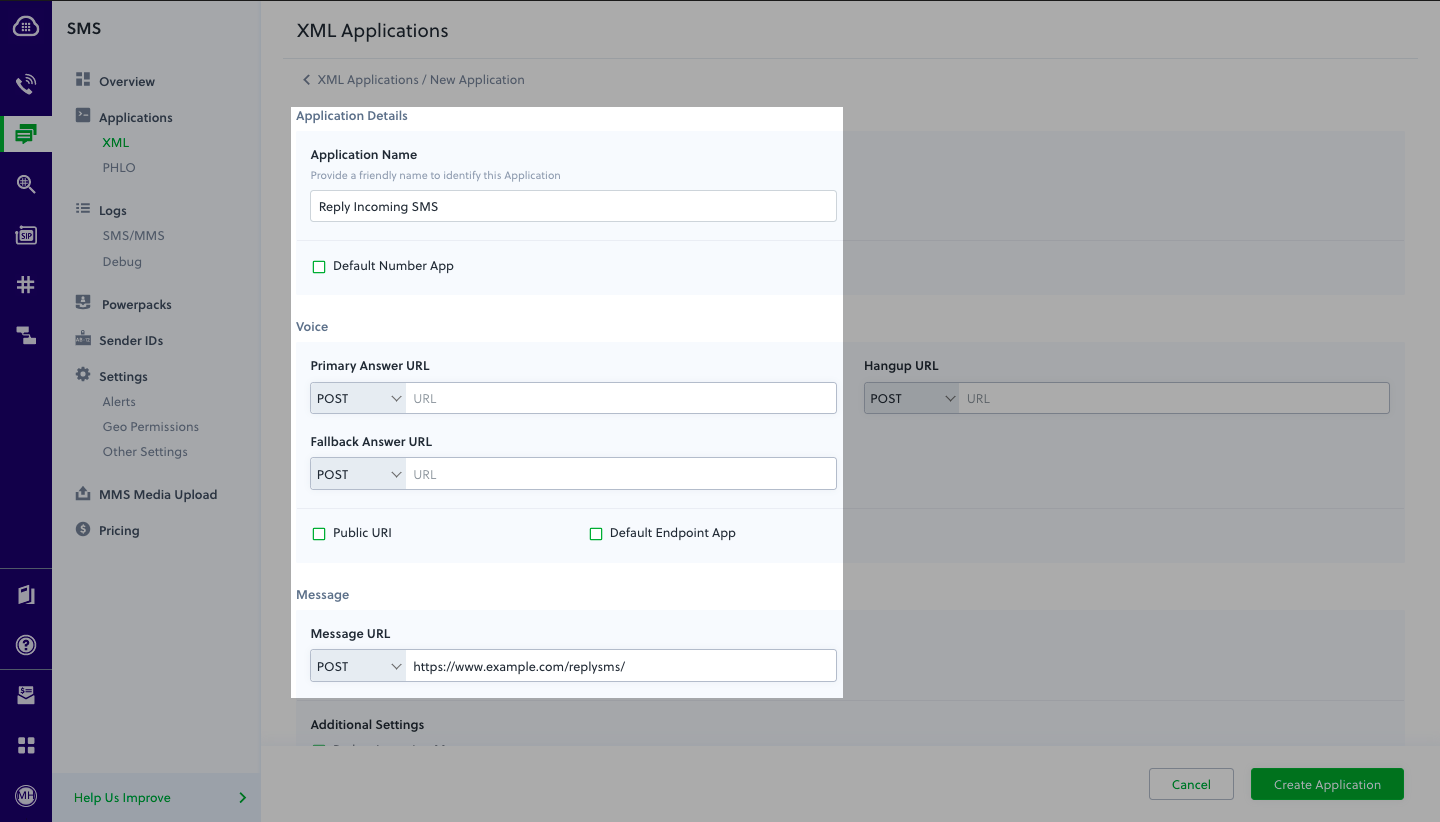Open the number Lookup magnifier icon
This screenshot has height=822, width=1440.
(x=25, y=184)
